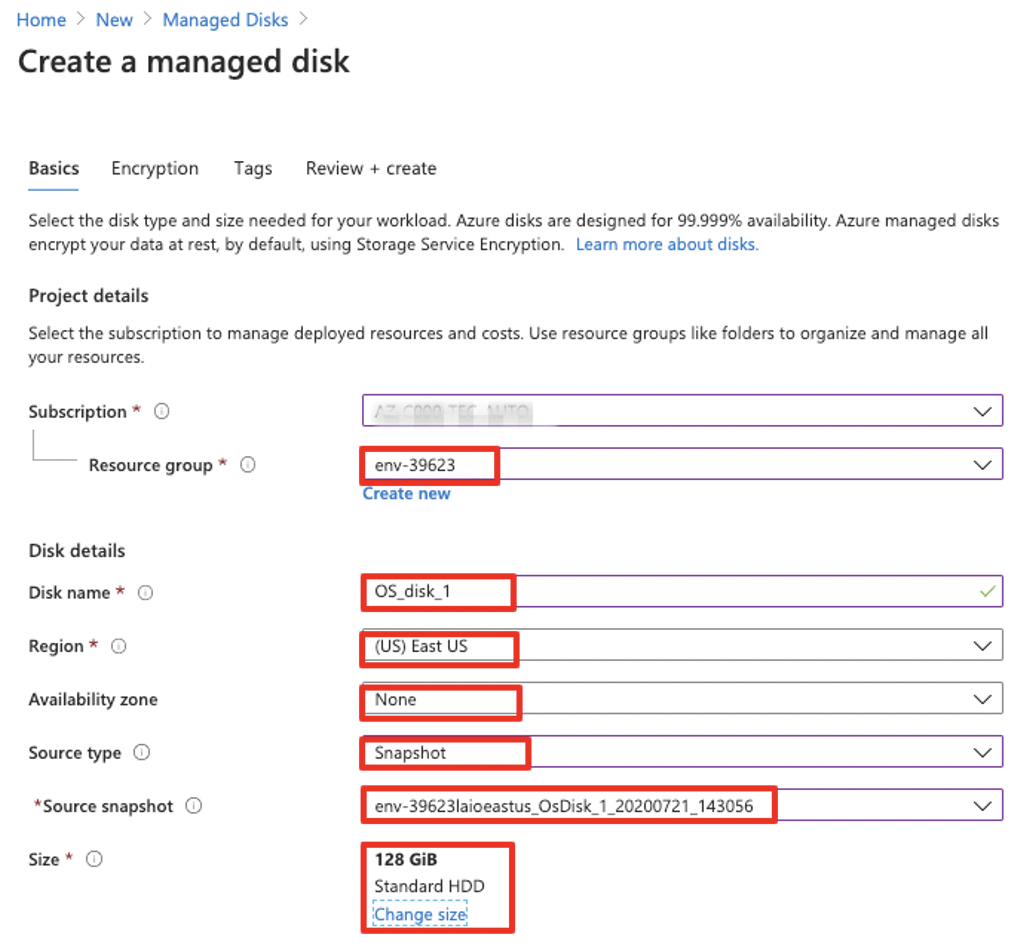This screenshot has height=950, width=1024.
Task: Open the Learn more about disks link
Action: (x=666, y=244)
